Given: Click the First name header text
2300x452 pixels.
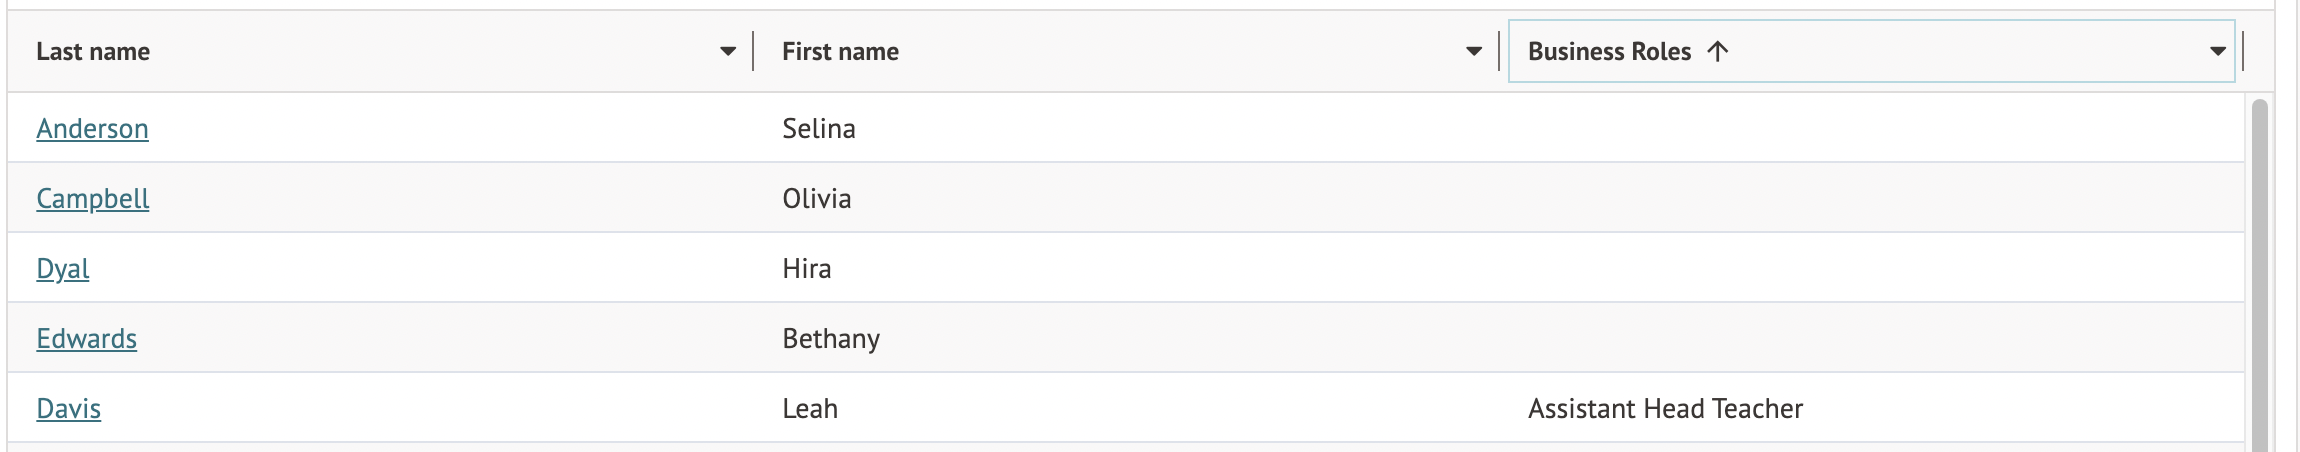Looking at the screenshot, I should coord(840,51).
